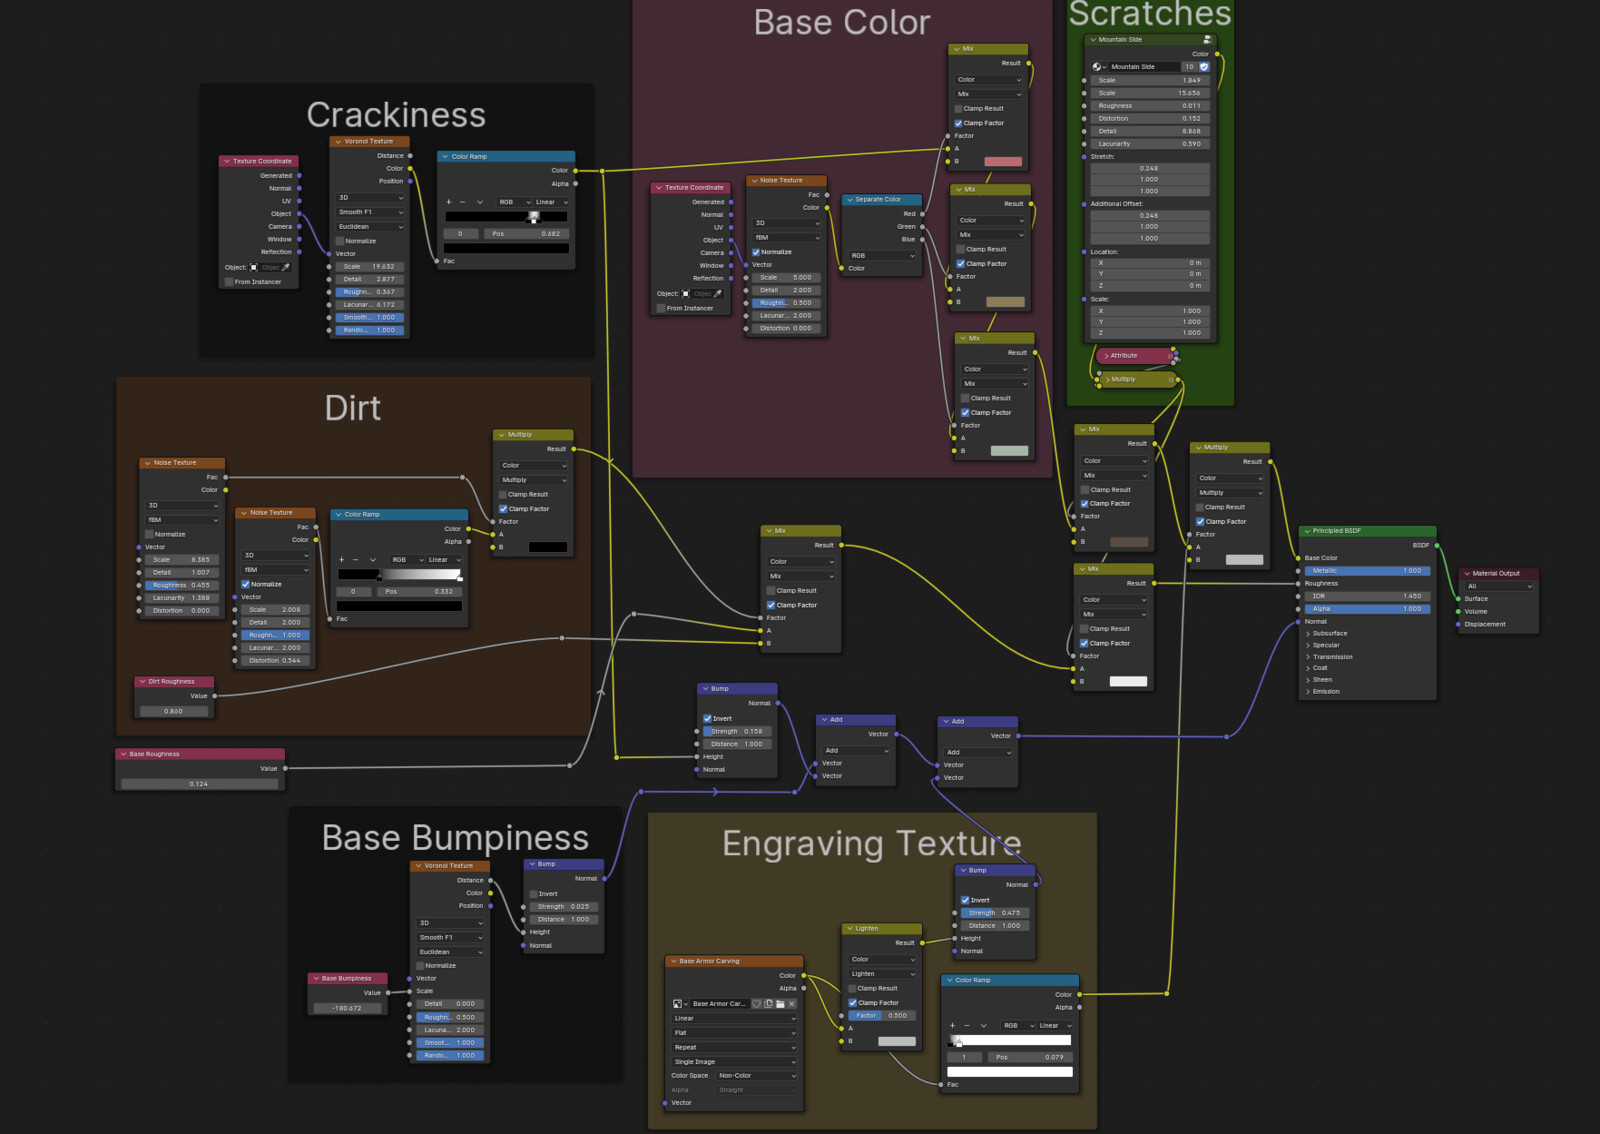Image resolution: width=1600 pixels, height=1134 pixels.
Task: Open RGB dropdown in Separate Color node
Action: 882,256
